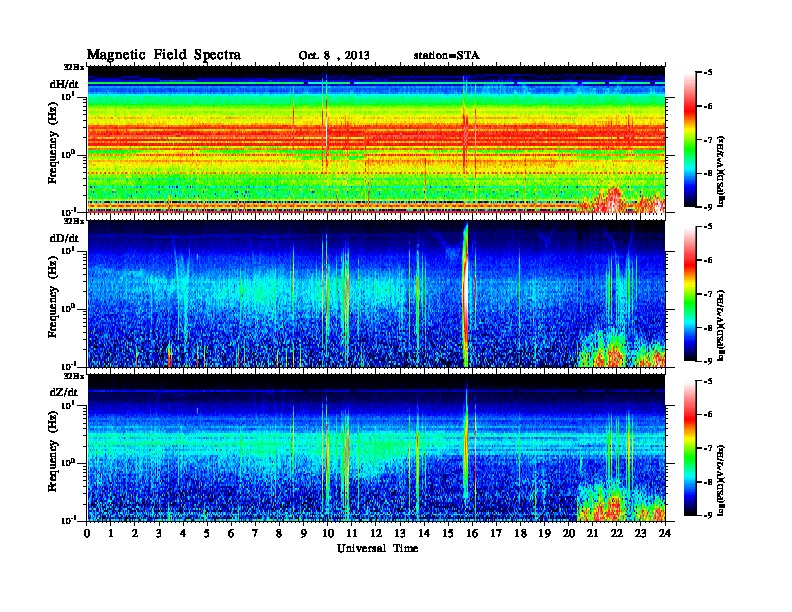792x612 pixels.
Task: Click hour 7 on the Universal Time axis
Action: pos(256,534)
